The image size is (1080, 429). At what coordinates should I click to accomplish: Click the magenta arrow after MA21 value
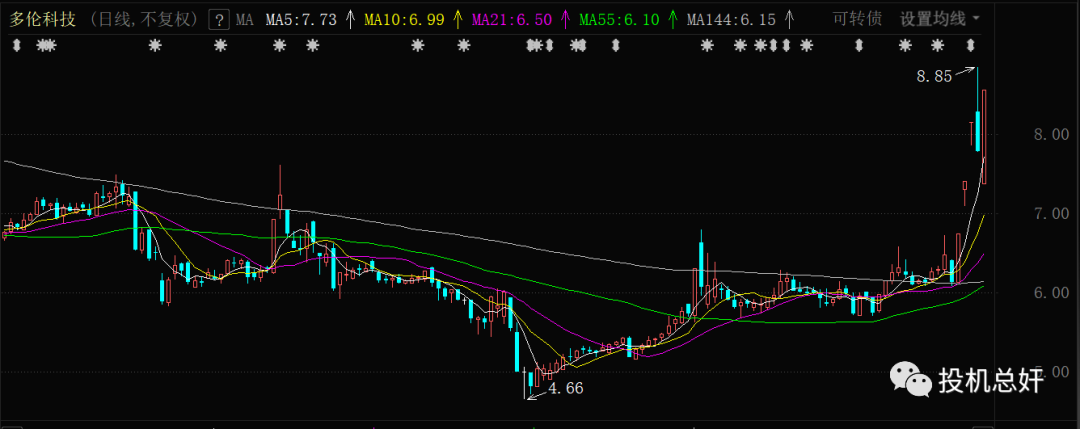[566, 19]
